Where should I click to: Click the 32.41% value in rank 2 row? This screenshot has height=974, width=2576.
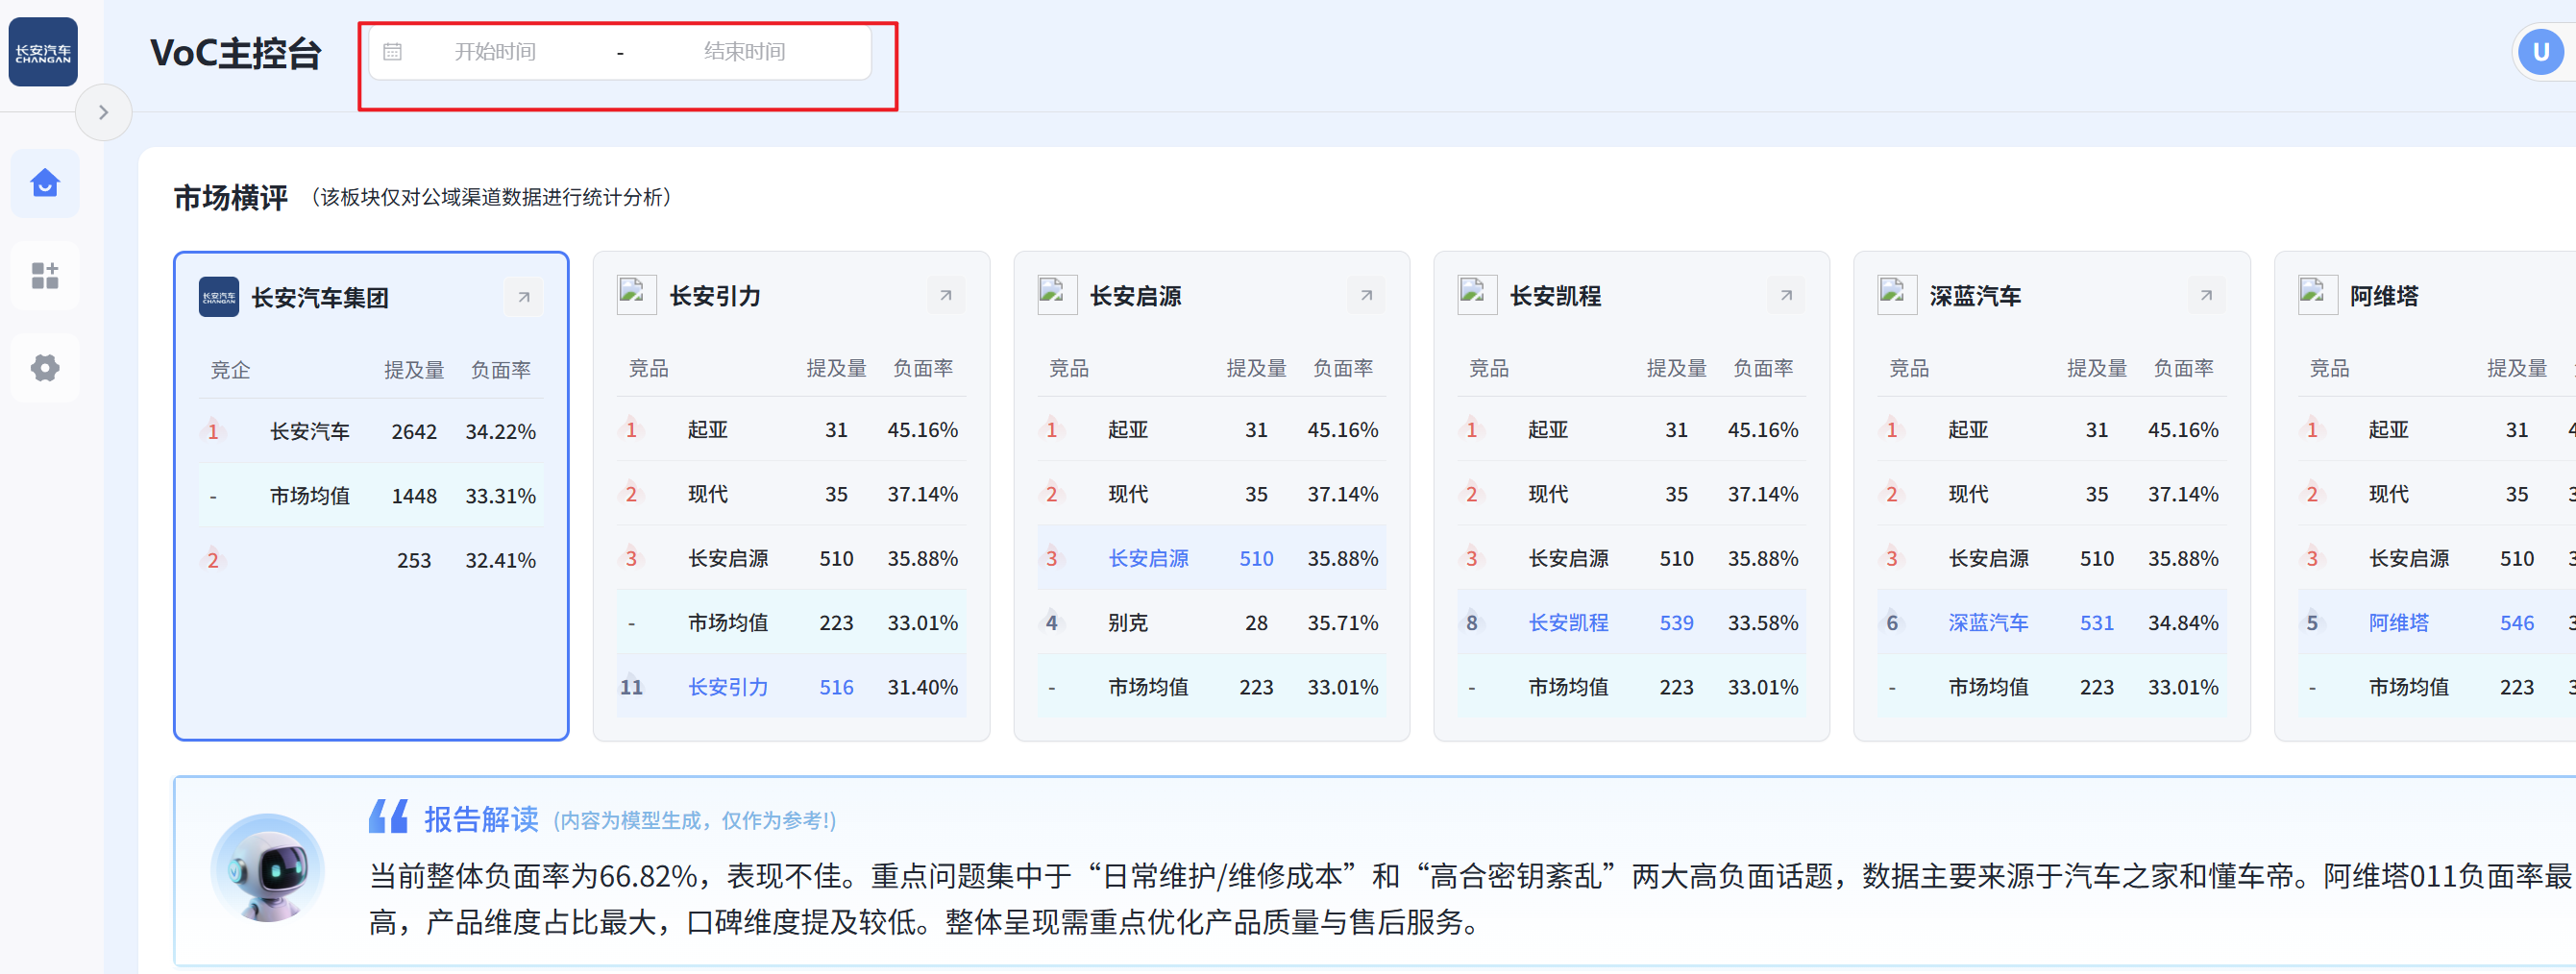pyautogui.click(x=500, y=560)
